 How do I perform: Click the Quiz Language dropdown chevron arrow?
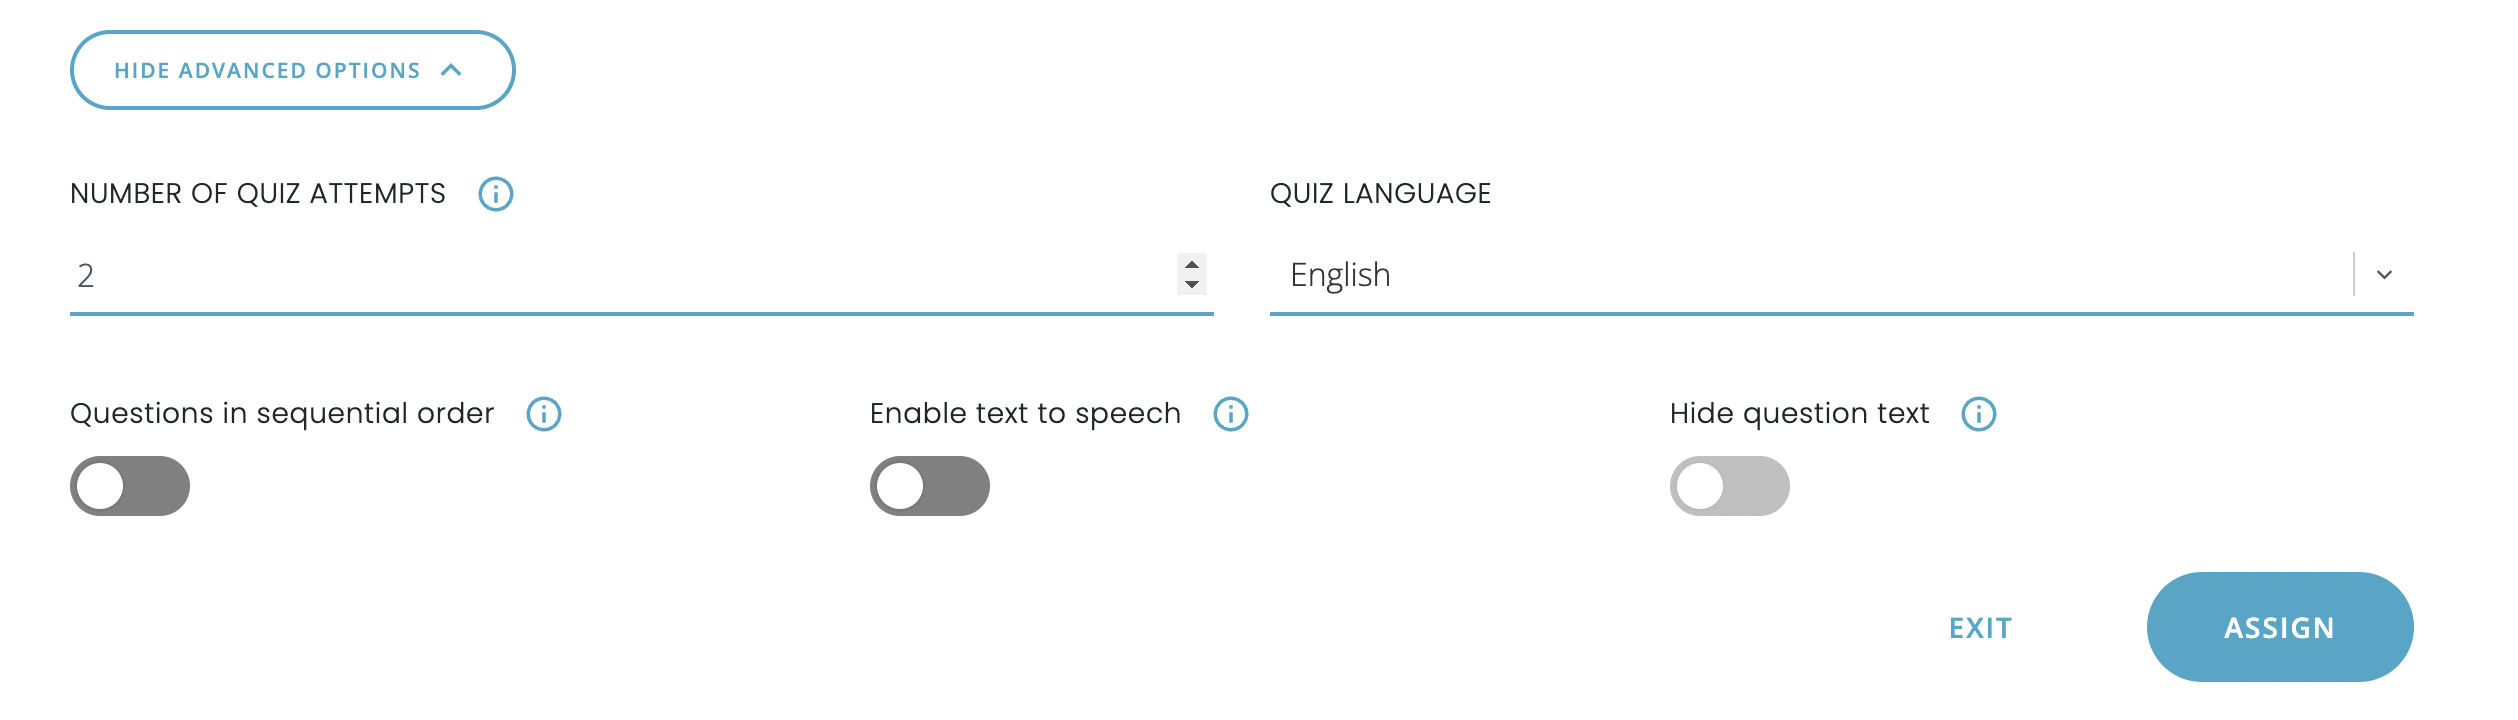(x=2384, y=275)
